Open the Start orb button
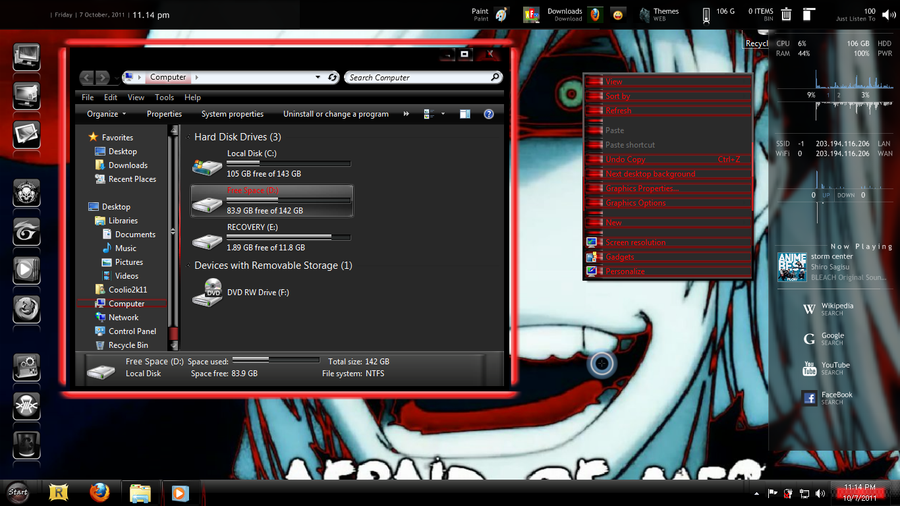Screen dimensions: 900x506 point(18,492)
